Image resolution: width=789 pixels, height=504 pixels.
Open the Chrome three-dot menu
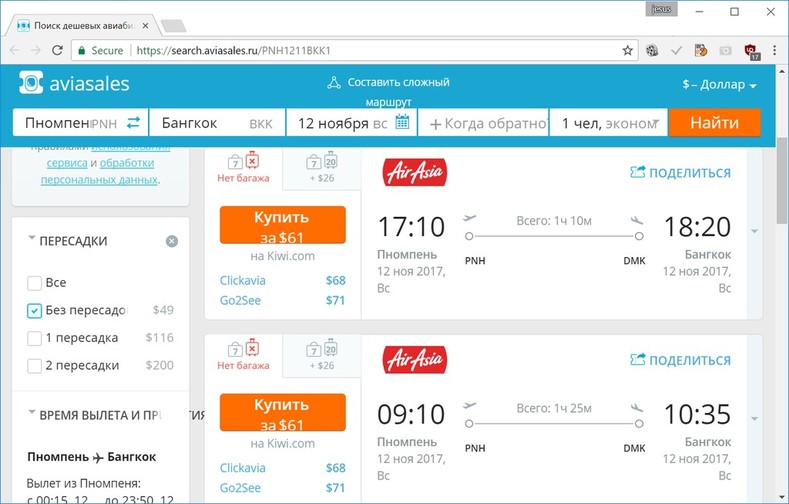774,50
